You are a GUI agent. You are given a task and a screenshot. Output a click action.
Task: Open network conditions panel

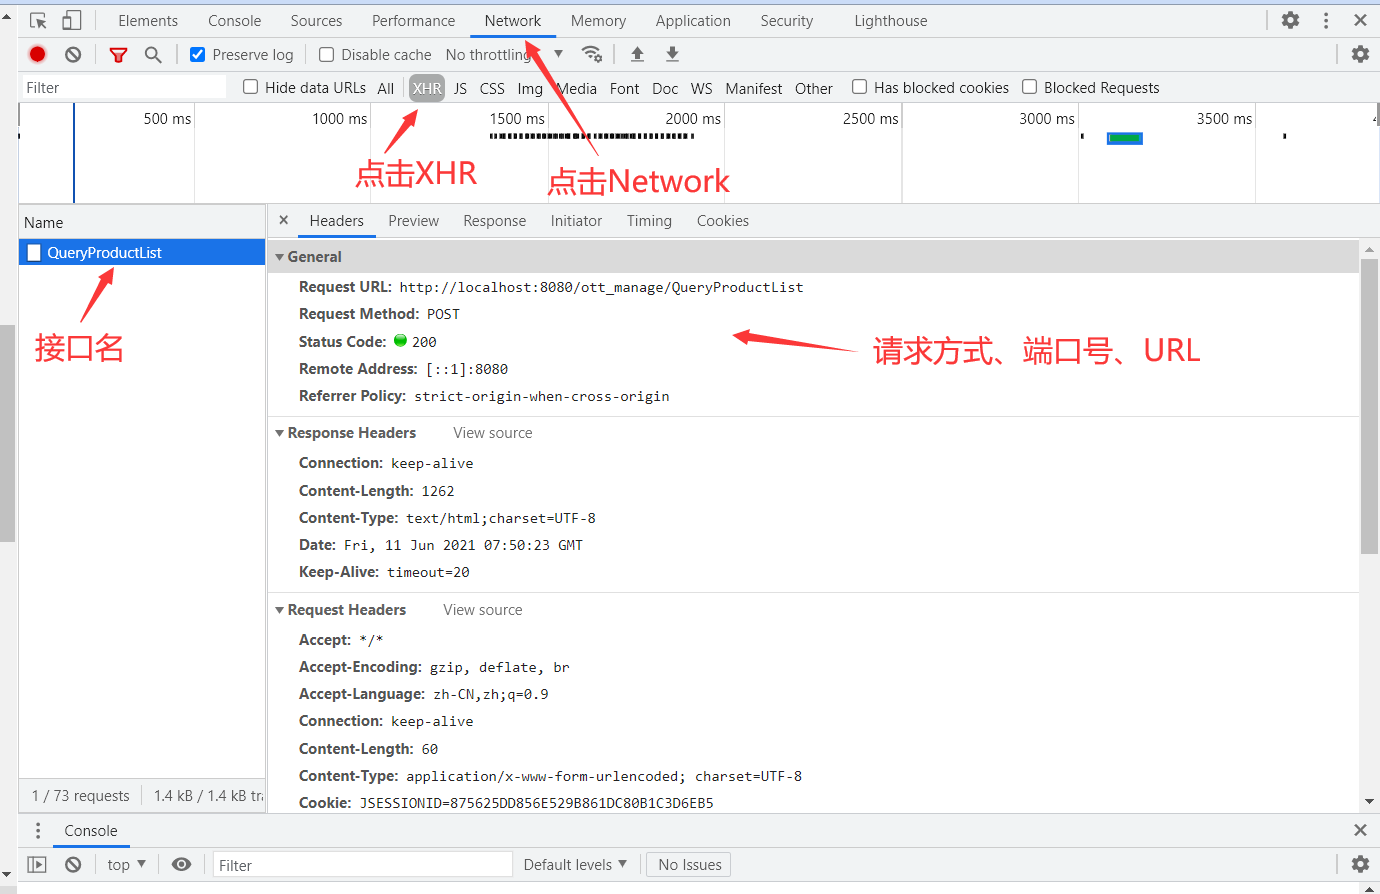coord(592,54)
